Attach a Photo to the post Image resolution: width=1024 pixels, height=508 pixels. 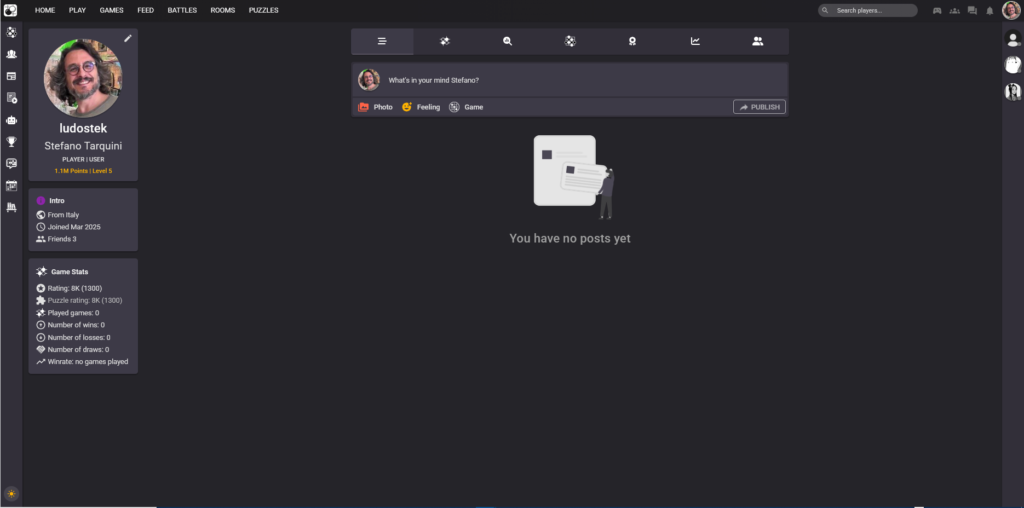pyautogui.click(x=376, y=107)
